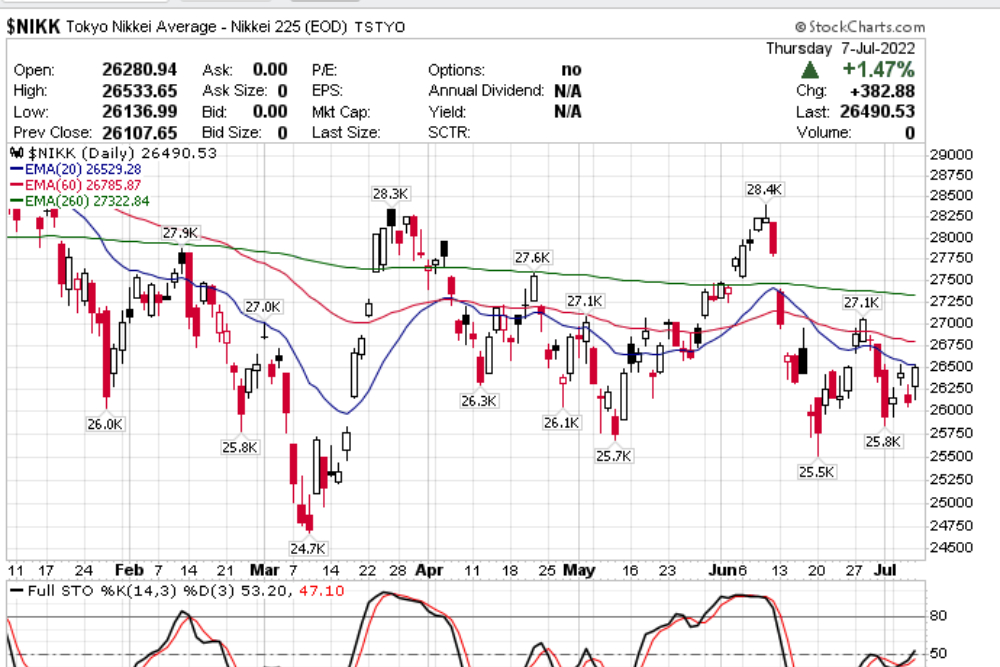Select the 25.7K low price label
This screenshot has height=667, width=1000.
pyautogui.click(x=614, y=456)
